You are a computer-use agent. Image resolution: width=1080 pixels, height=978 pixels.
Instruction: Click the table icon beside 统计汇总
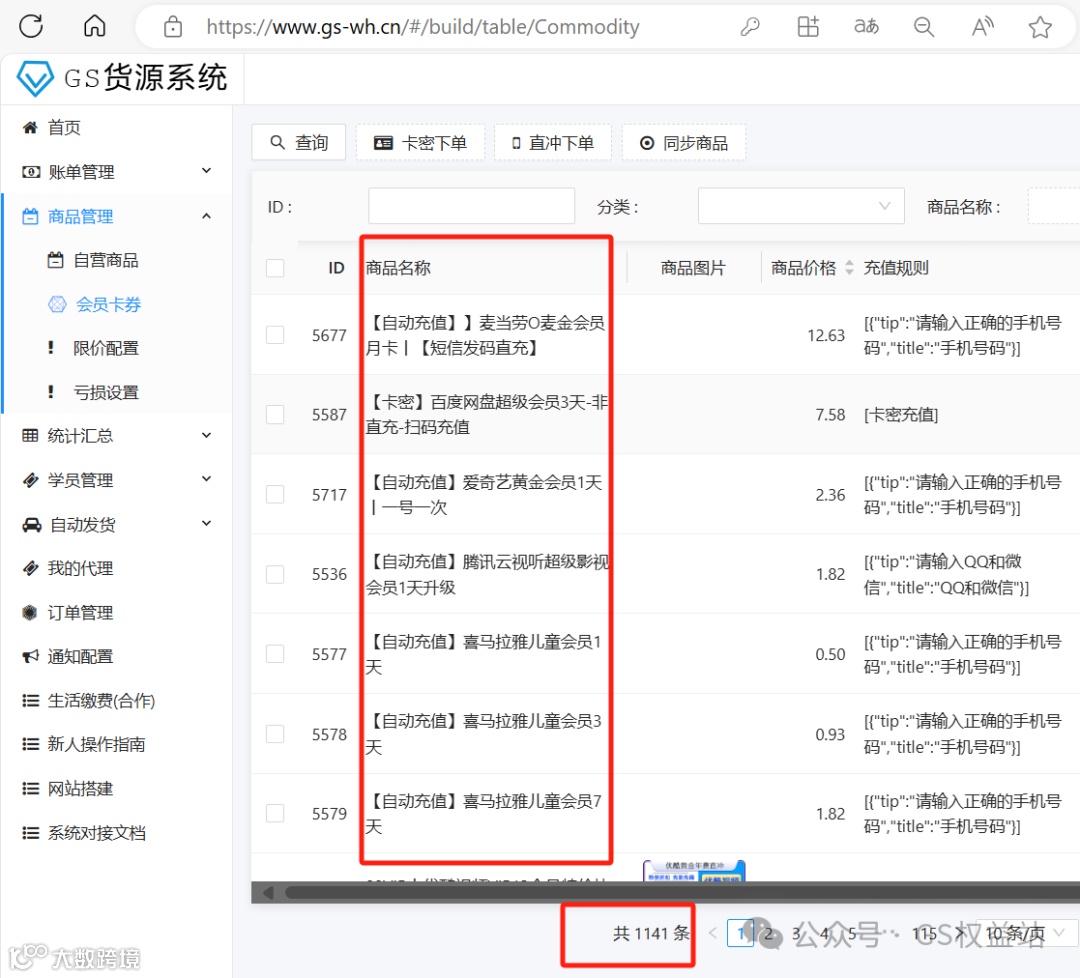[x=30, y=435]
